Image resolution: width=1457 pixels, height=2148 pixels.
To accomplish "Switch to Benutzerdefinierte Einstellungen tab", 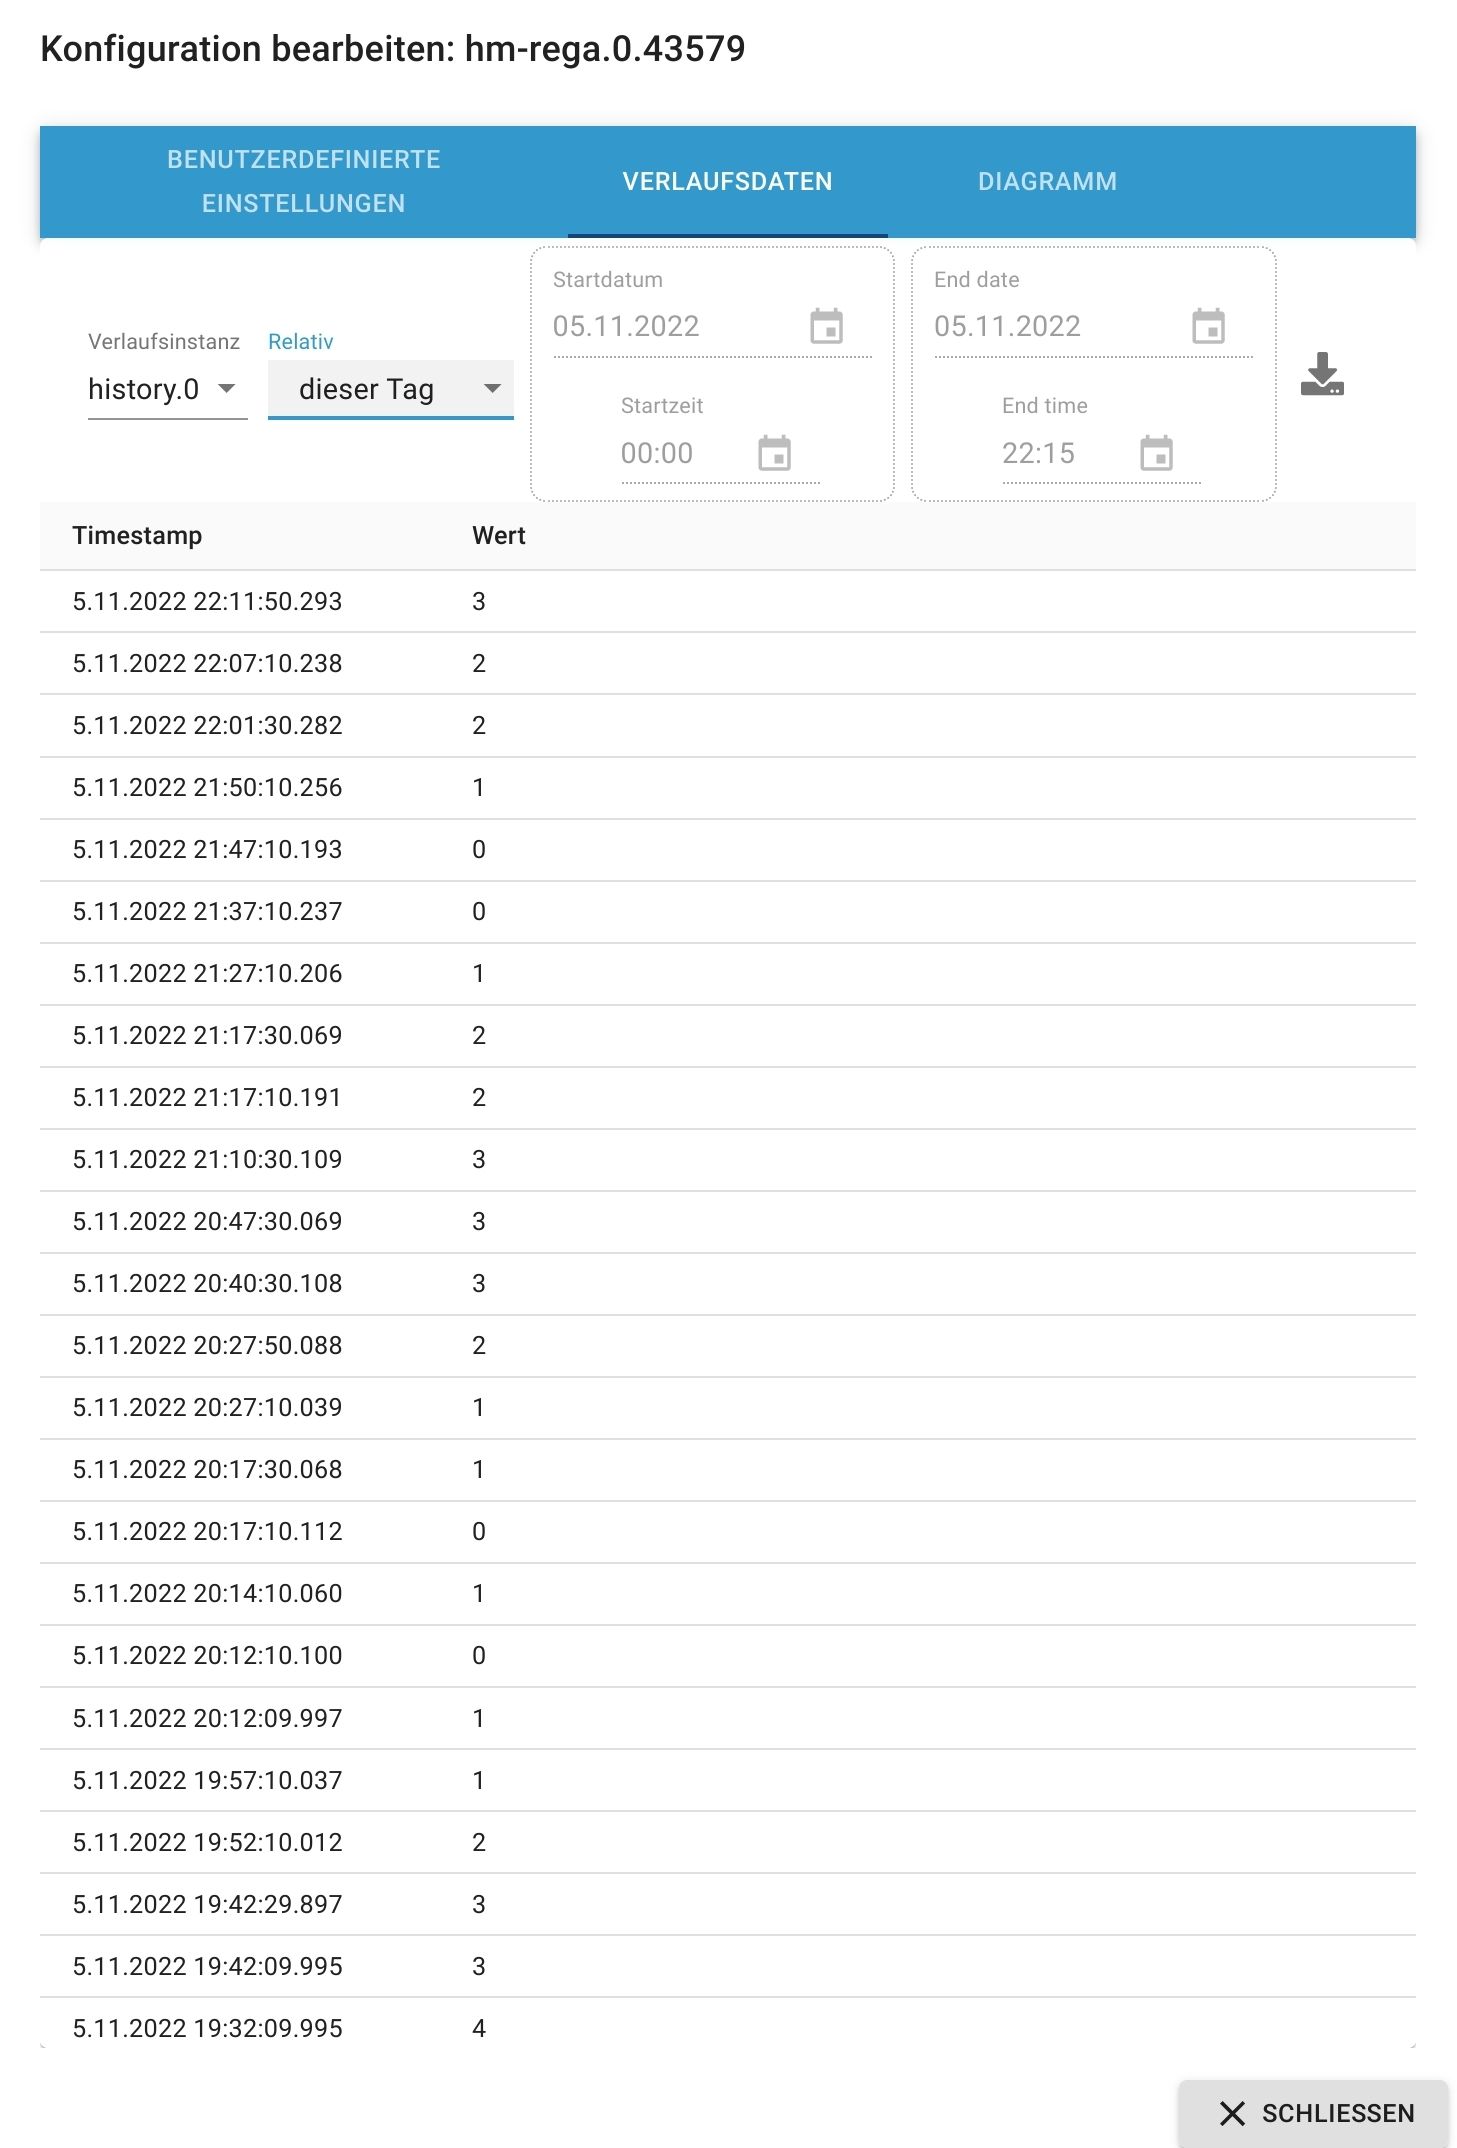I will point(303,181).
